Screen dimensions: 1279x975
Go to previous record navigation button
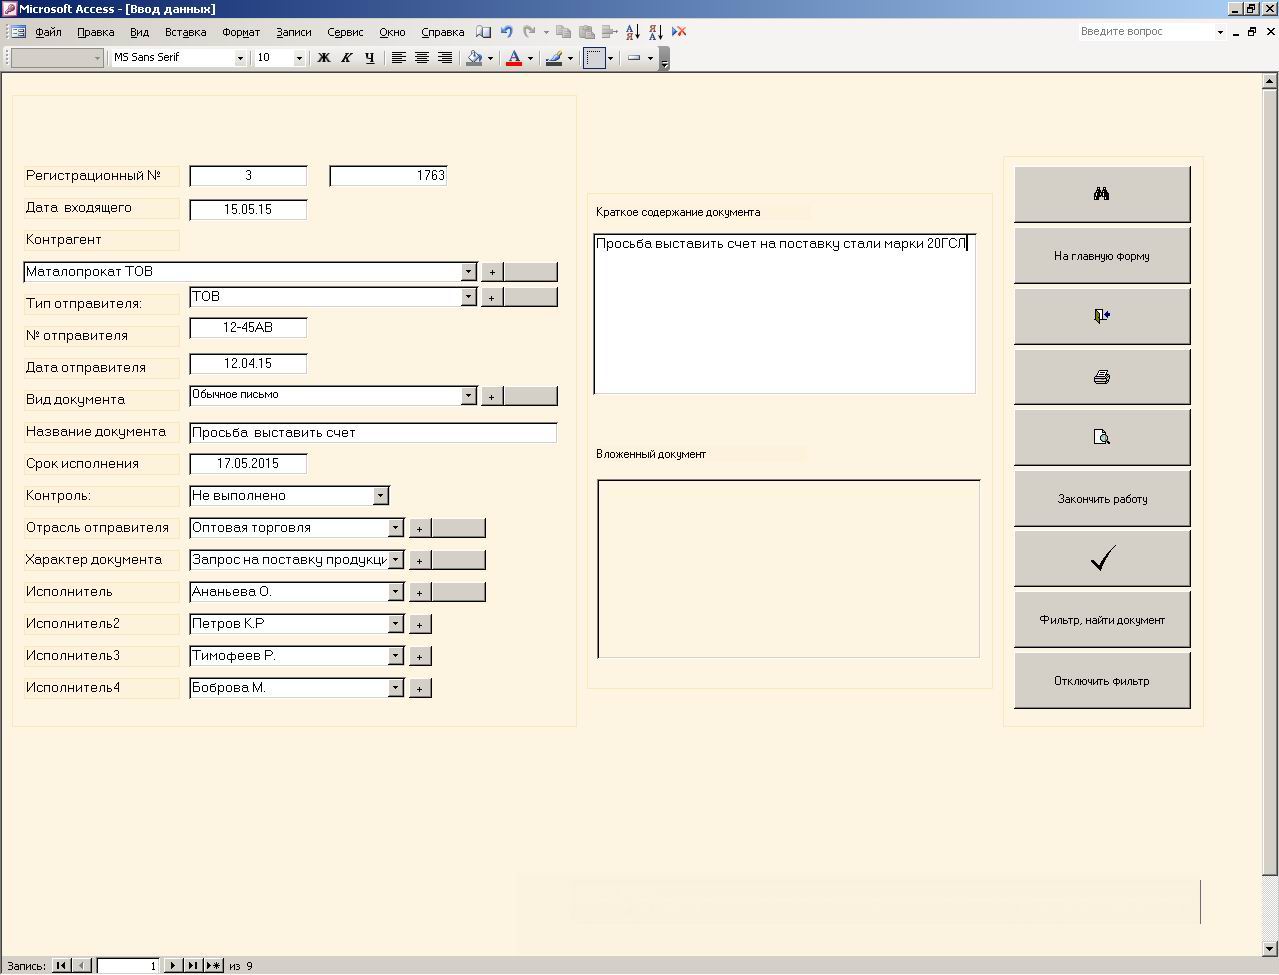click(82, 966)
